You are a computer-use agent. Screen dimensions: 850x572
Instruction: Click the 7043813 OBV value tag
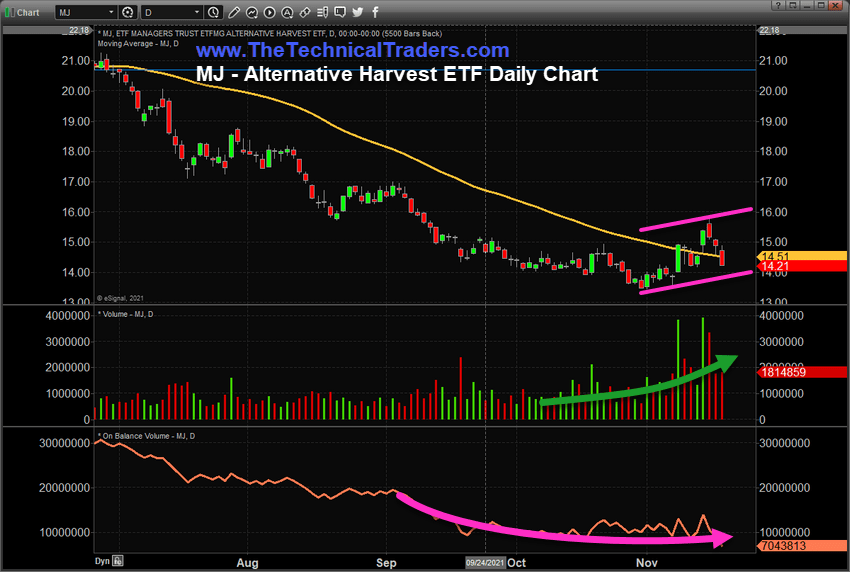pyautogui.click(x=802, y=545)
